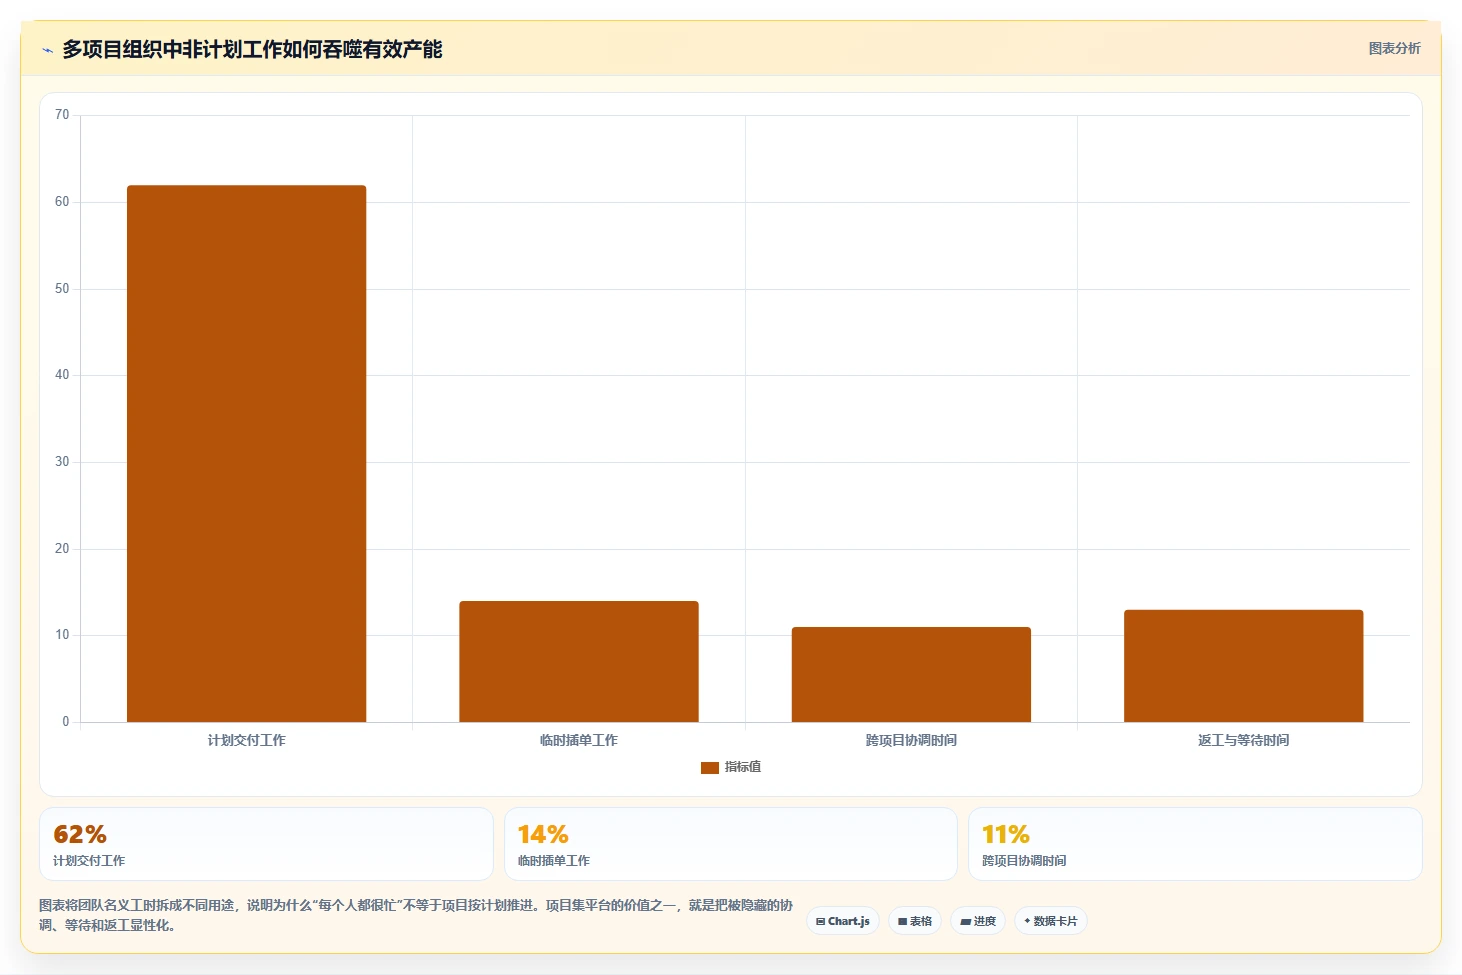1462x975 pixels.
Task: Click the y-axis value 10
Action: [x=62, y=635]
